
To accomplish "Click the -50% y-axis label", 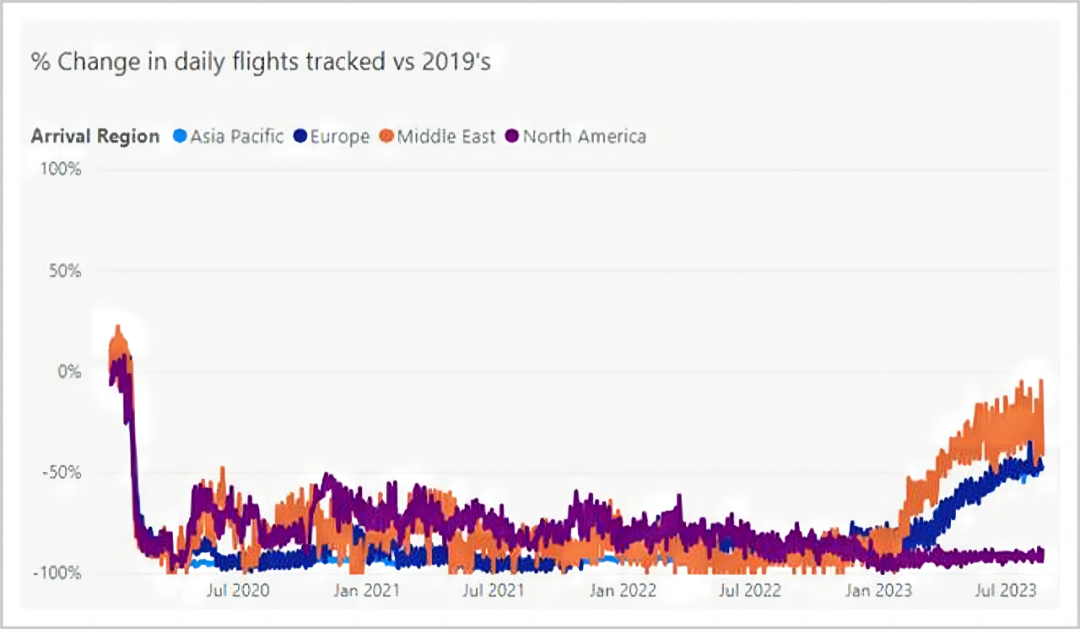I will (x=62, y=472).
